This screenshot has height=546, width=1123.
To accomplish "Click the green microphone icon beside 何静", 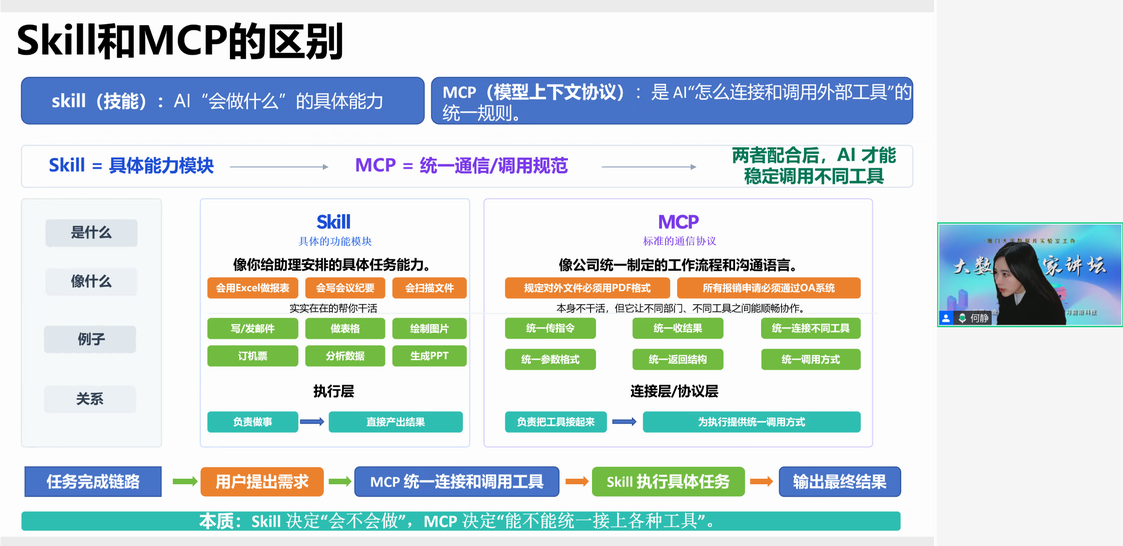I will 962,318.
